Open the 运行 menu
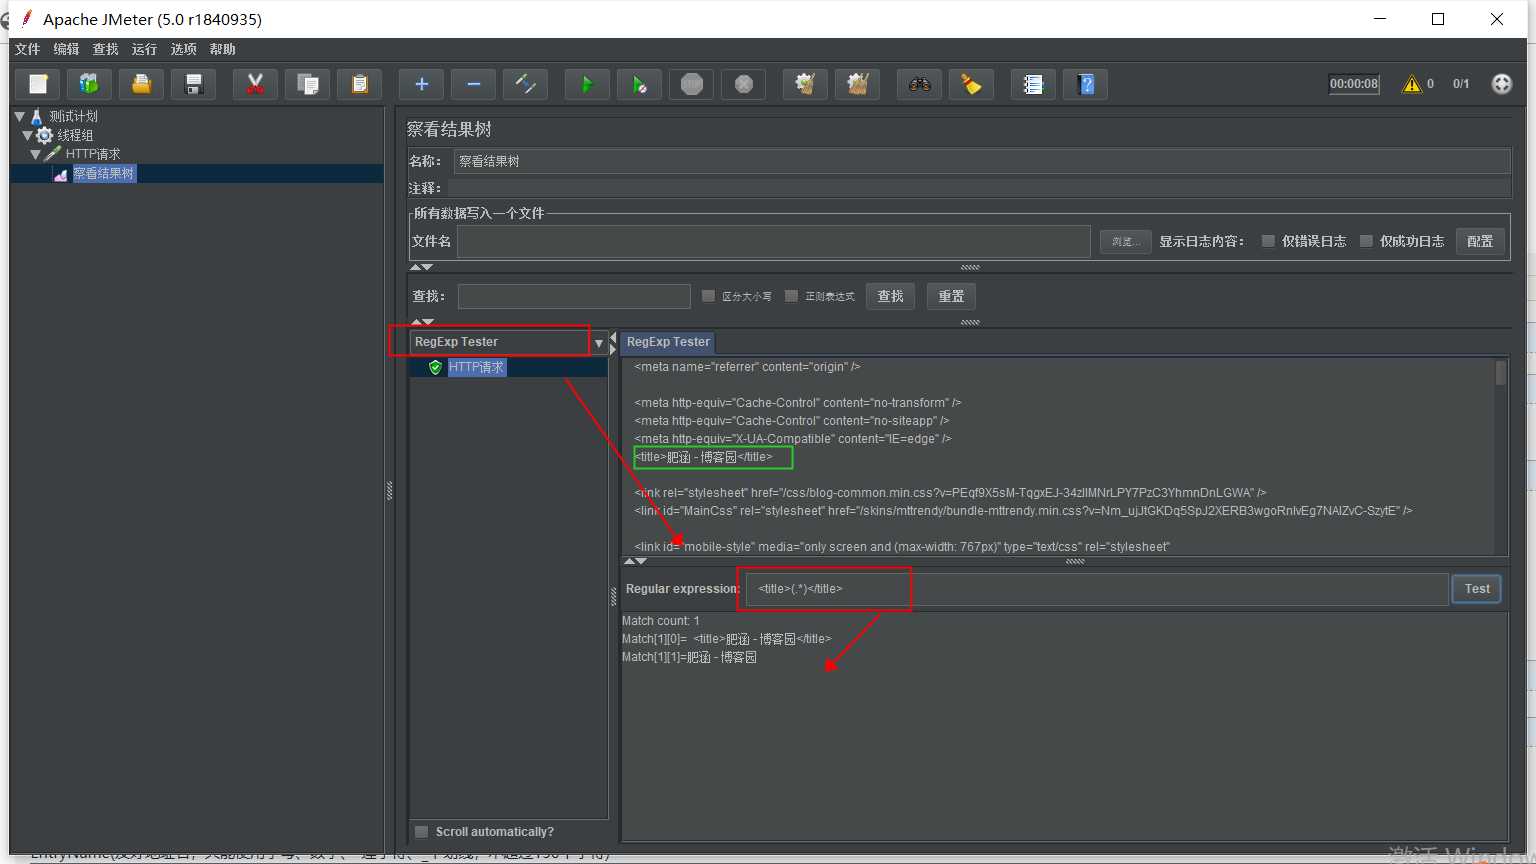The image size is (1536, 864). (144, 49)
